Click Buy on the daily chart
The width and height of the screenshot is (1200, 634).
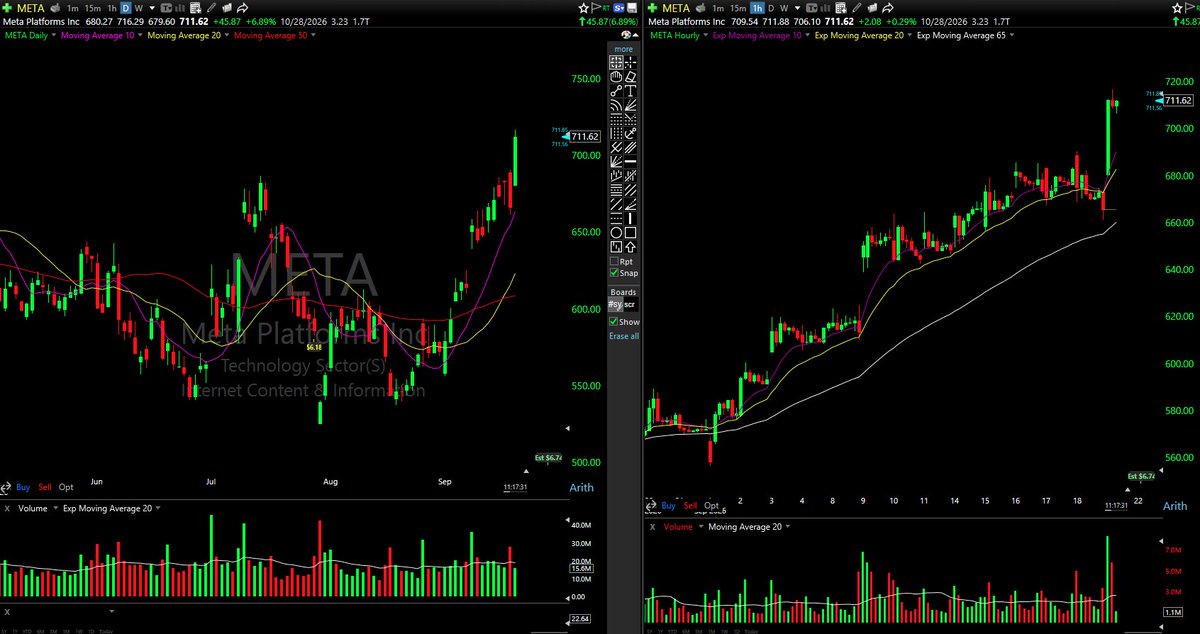23,487
